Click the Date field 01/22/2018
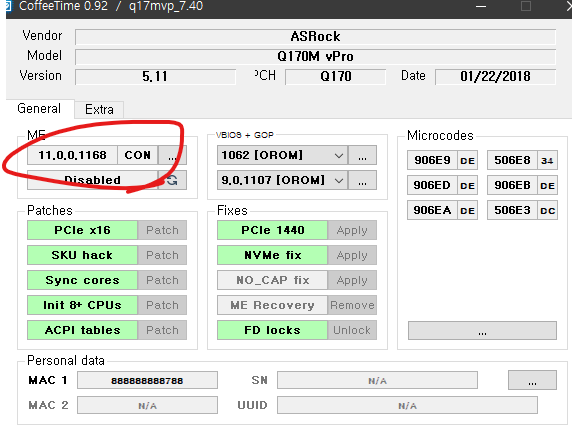Viewport: 572px width, 433px height. pos(495,77)
